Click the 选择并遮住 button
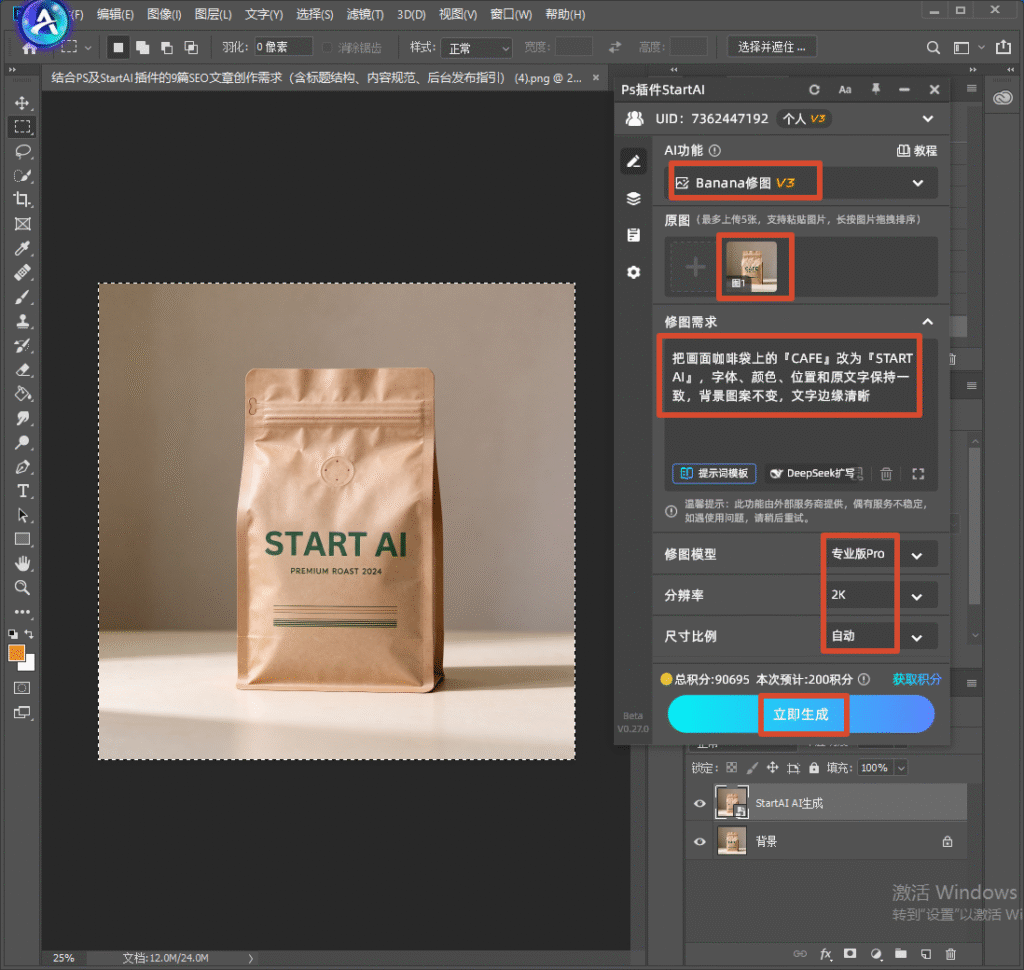The image size is (1024, 970). 772,47
